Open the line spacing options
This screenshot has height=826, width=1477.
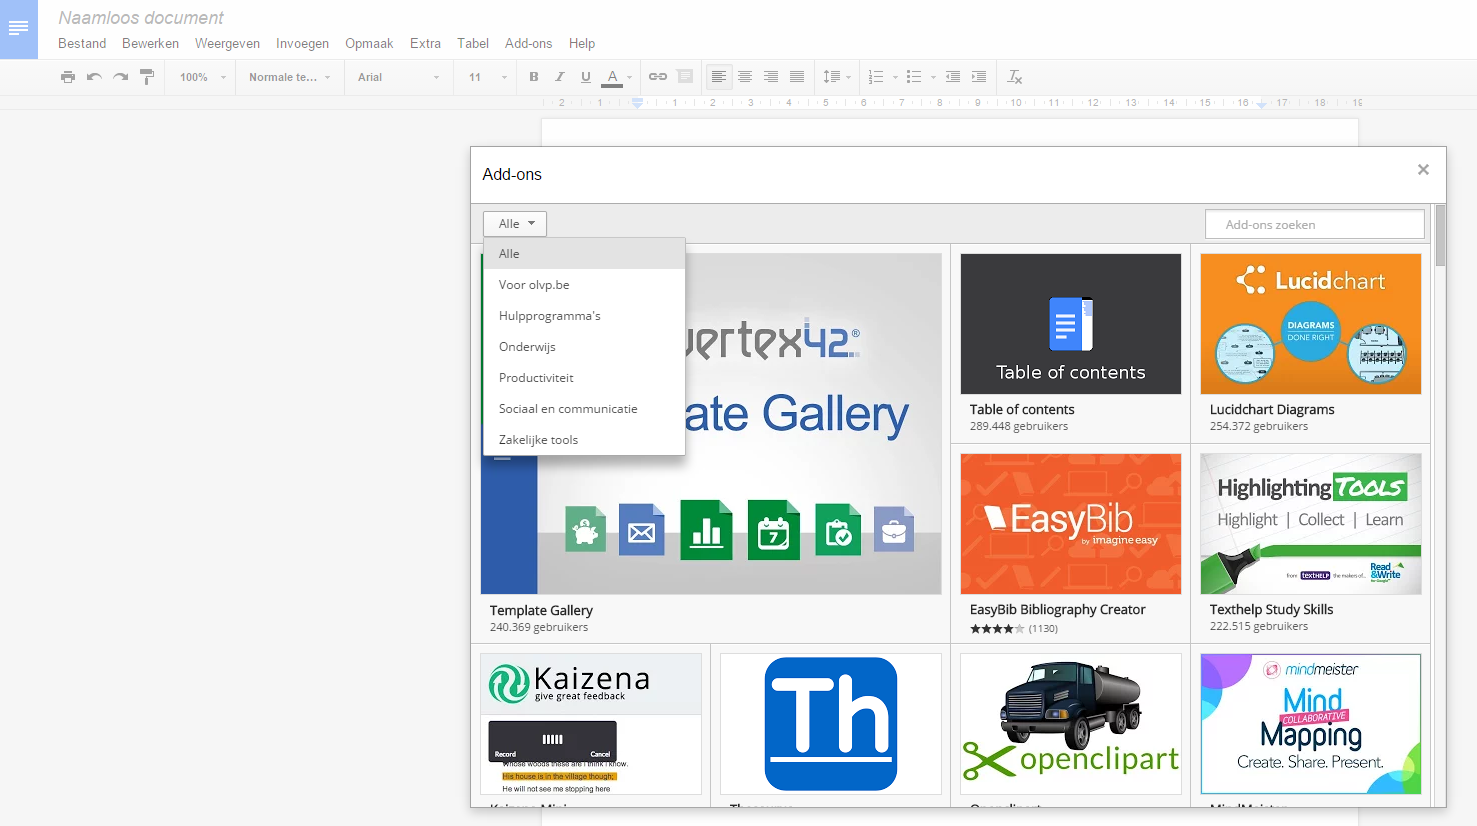836,77
